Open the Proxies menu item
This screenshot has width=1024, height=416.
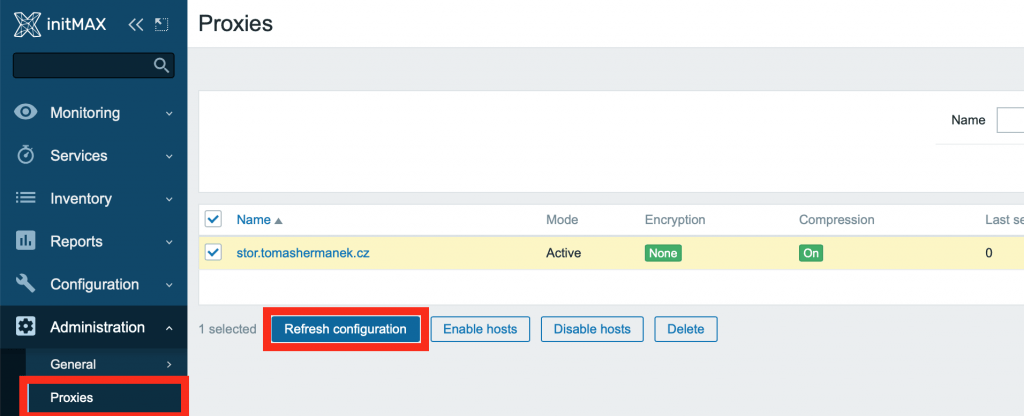click(x=72, y=398)
